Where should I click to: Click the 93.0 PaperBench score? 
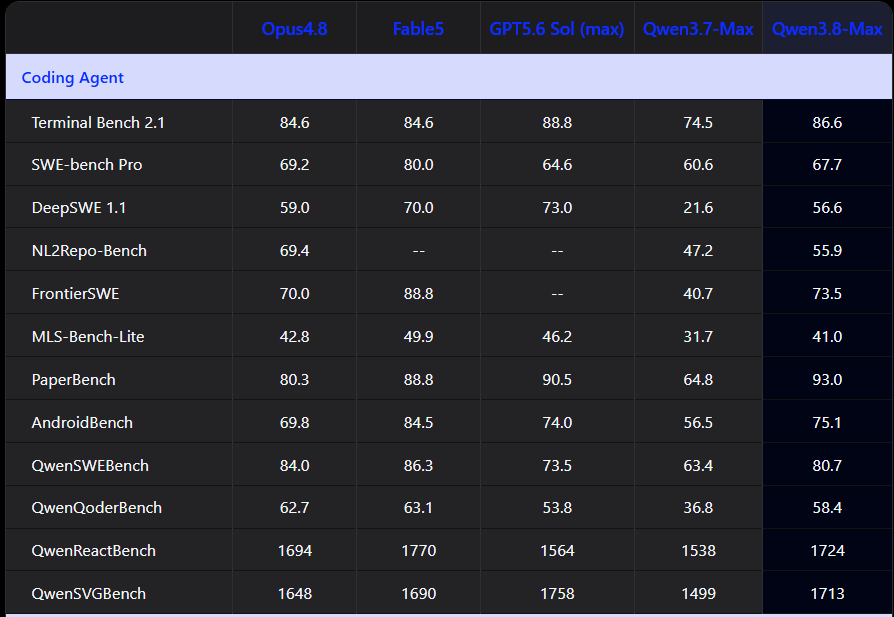pos(827,380)
